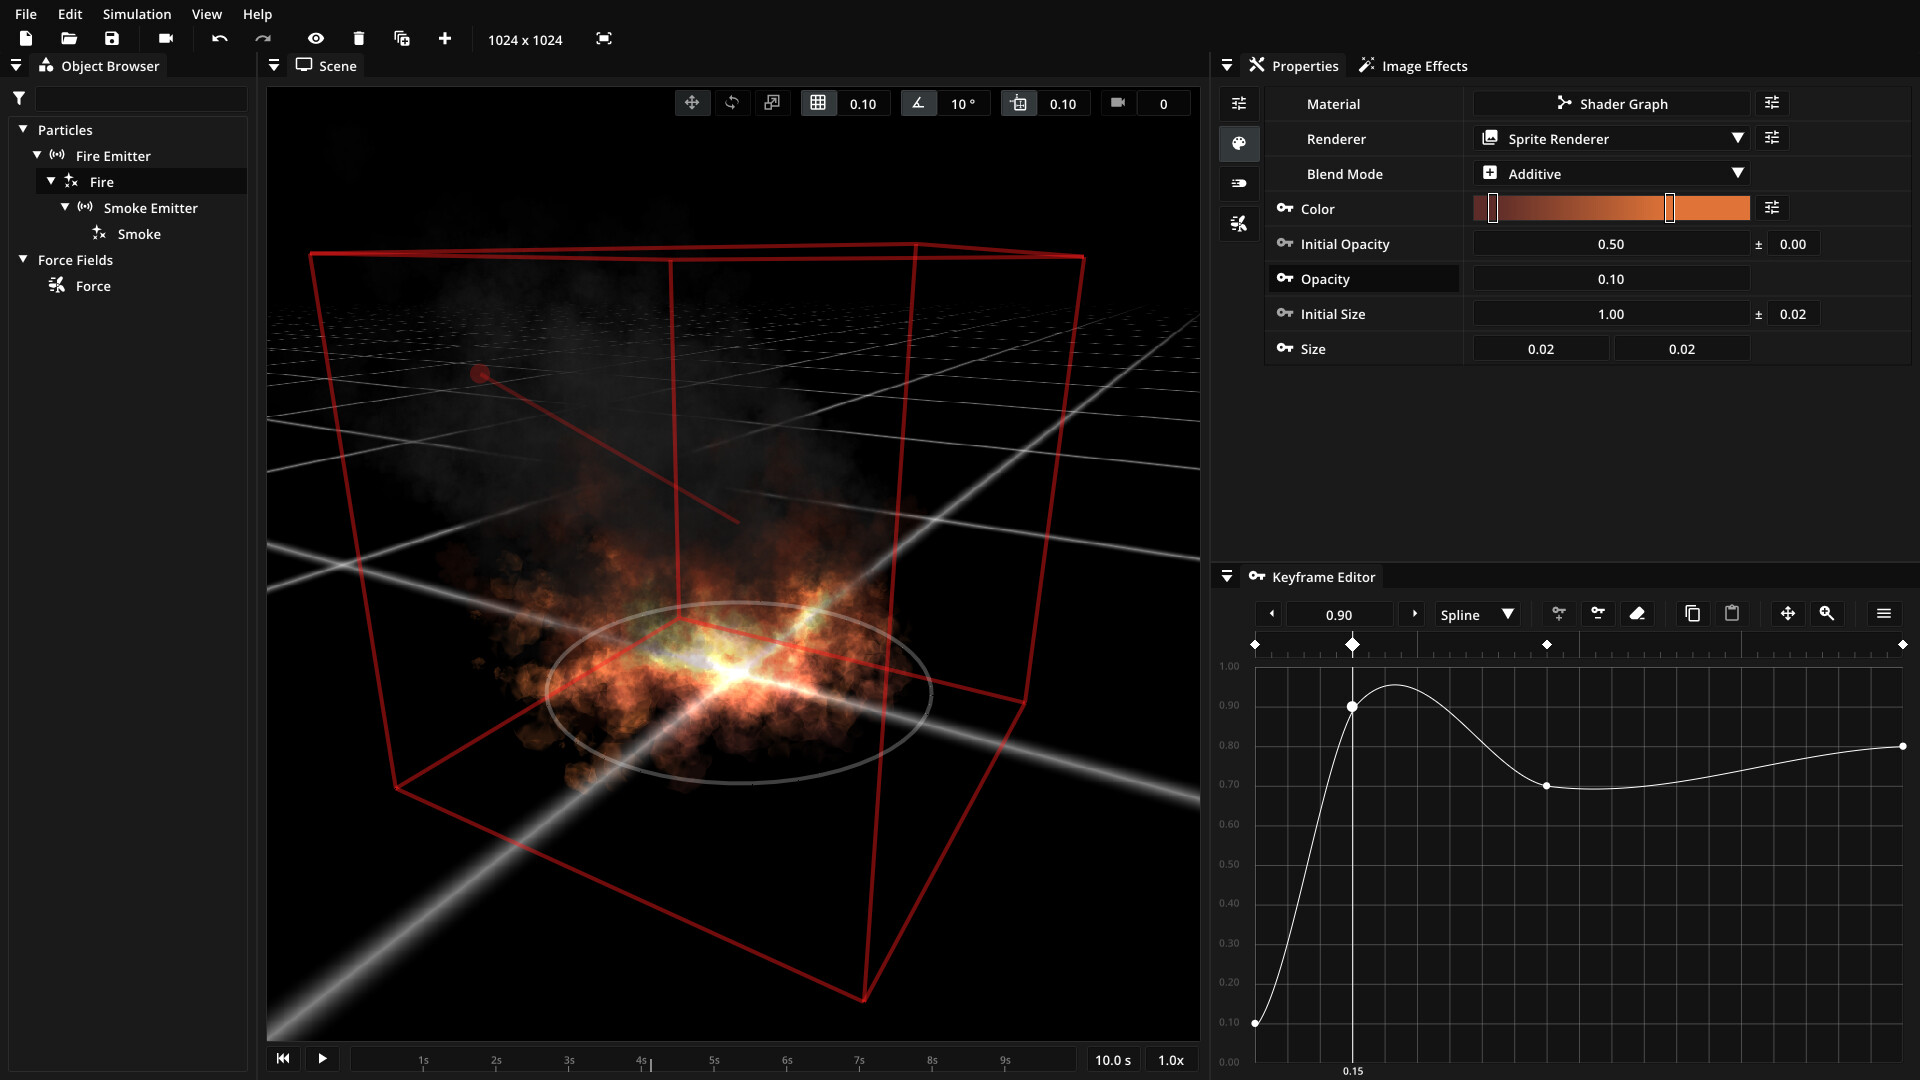Click the duplicate object icon
This screenshot has width=1920, height=1080.
click(x=402, y=39)
